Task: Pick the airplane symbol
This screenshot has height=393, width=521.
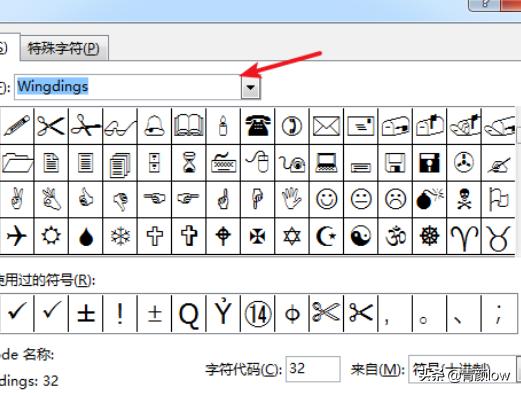Action: click(x=17, y=236)
